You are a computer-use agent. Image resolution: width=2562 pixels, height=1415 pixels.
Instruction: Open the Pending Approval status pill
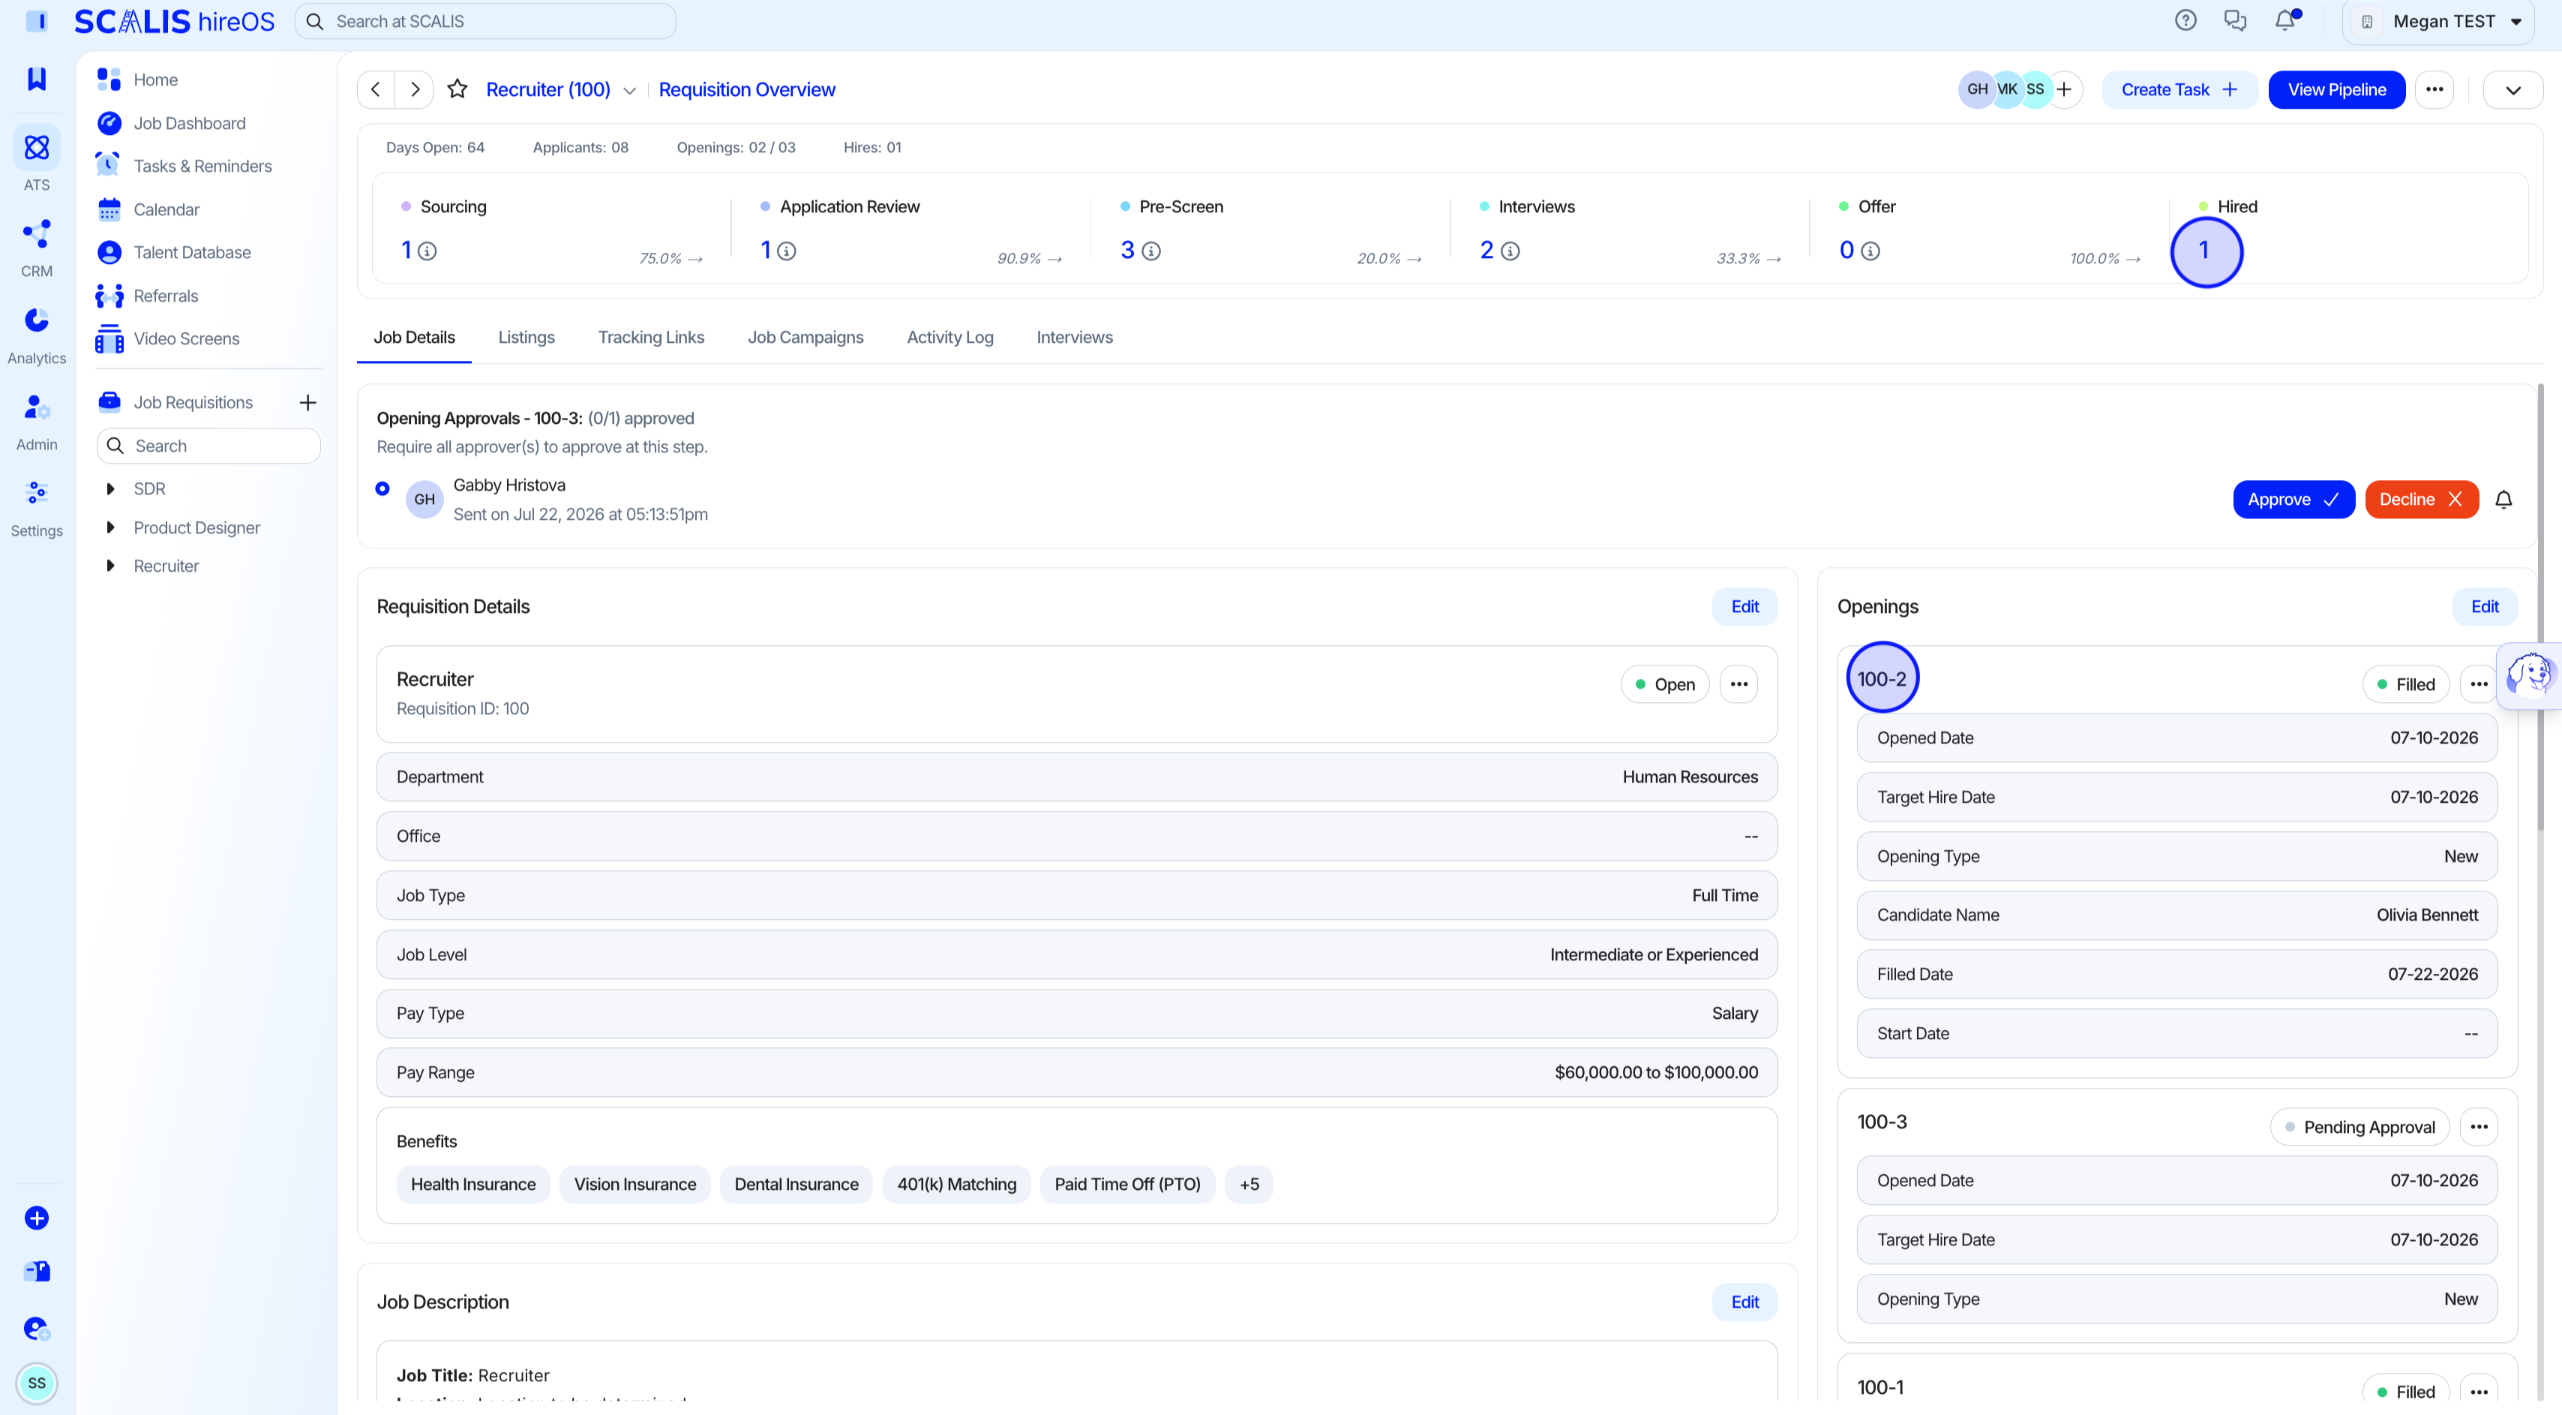point(2360,1127)
